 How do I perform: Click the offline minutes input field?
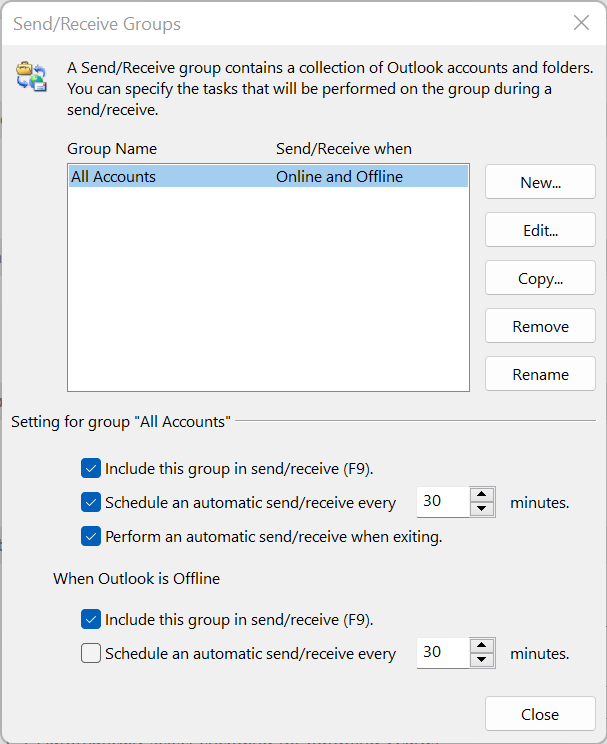(x=441, y=653)
